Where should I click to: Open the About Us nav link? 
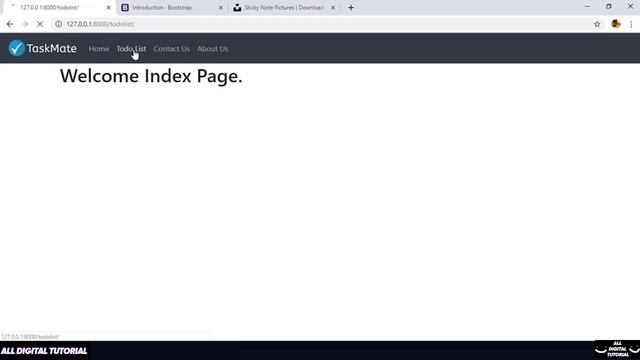click(x=213, y=49)
